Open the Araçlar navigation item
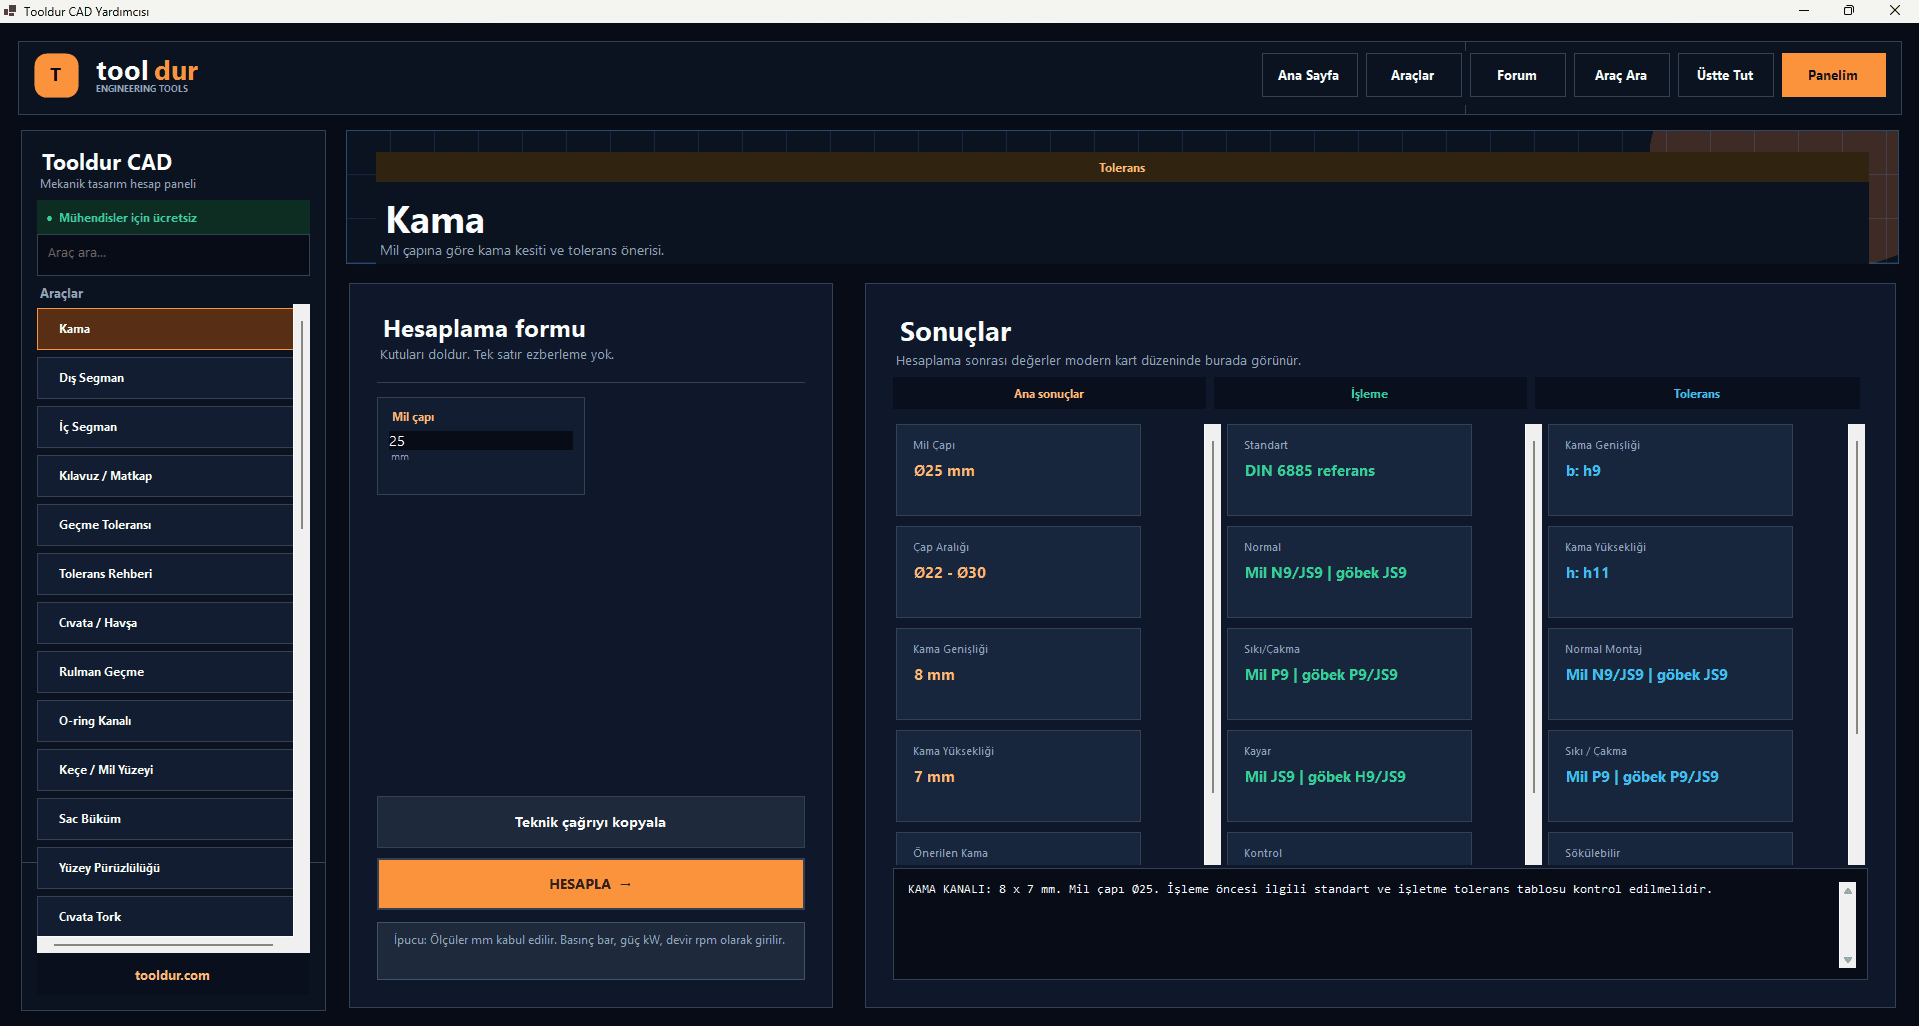 coord(1412,75)
